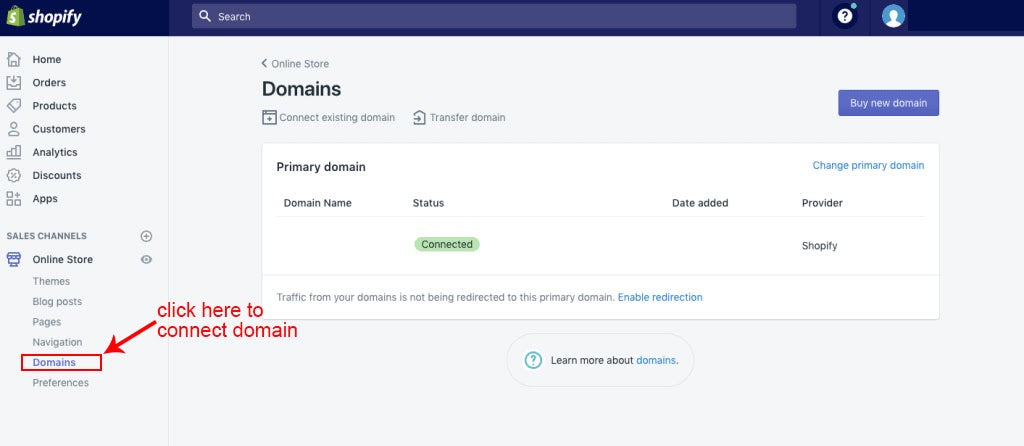This screenshot has width=1024, height=446.
Task: Click the Online Store storefront icon
Action: 14,259
